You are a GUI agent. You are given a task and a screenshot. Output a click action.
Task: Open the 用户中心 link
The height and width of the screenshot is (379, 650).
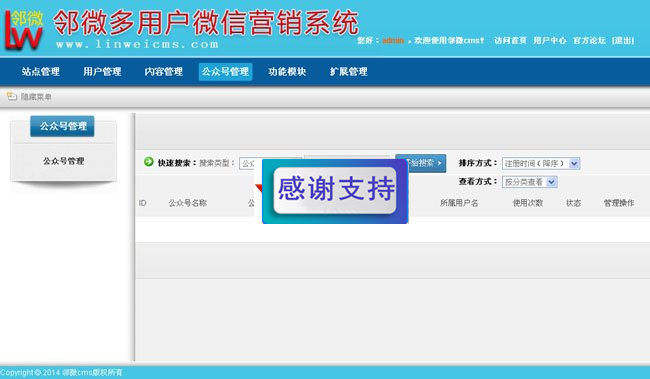[549, 40]
